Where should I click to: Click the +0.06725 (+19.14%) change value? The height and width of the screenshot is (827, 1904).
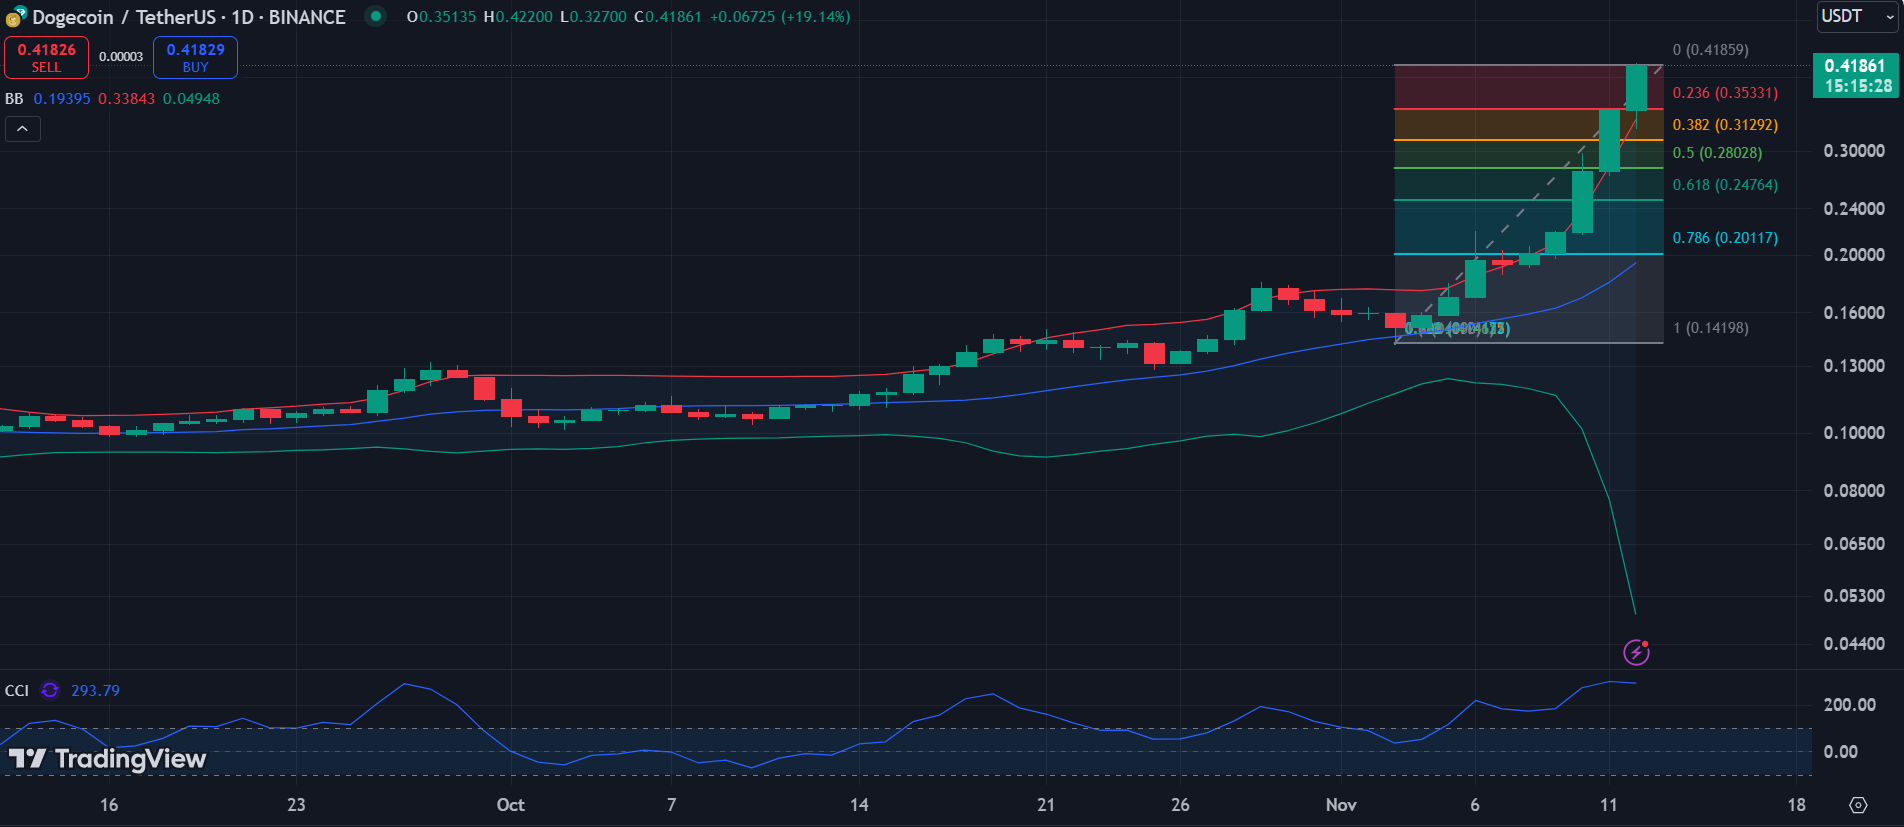point(780,17)
